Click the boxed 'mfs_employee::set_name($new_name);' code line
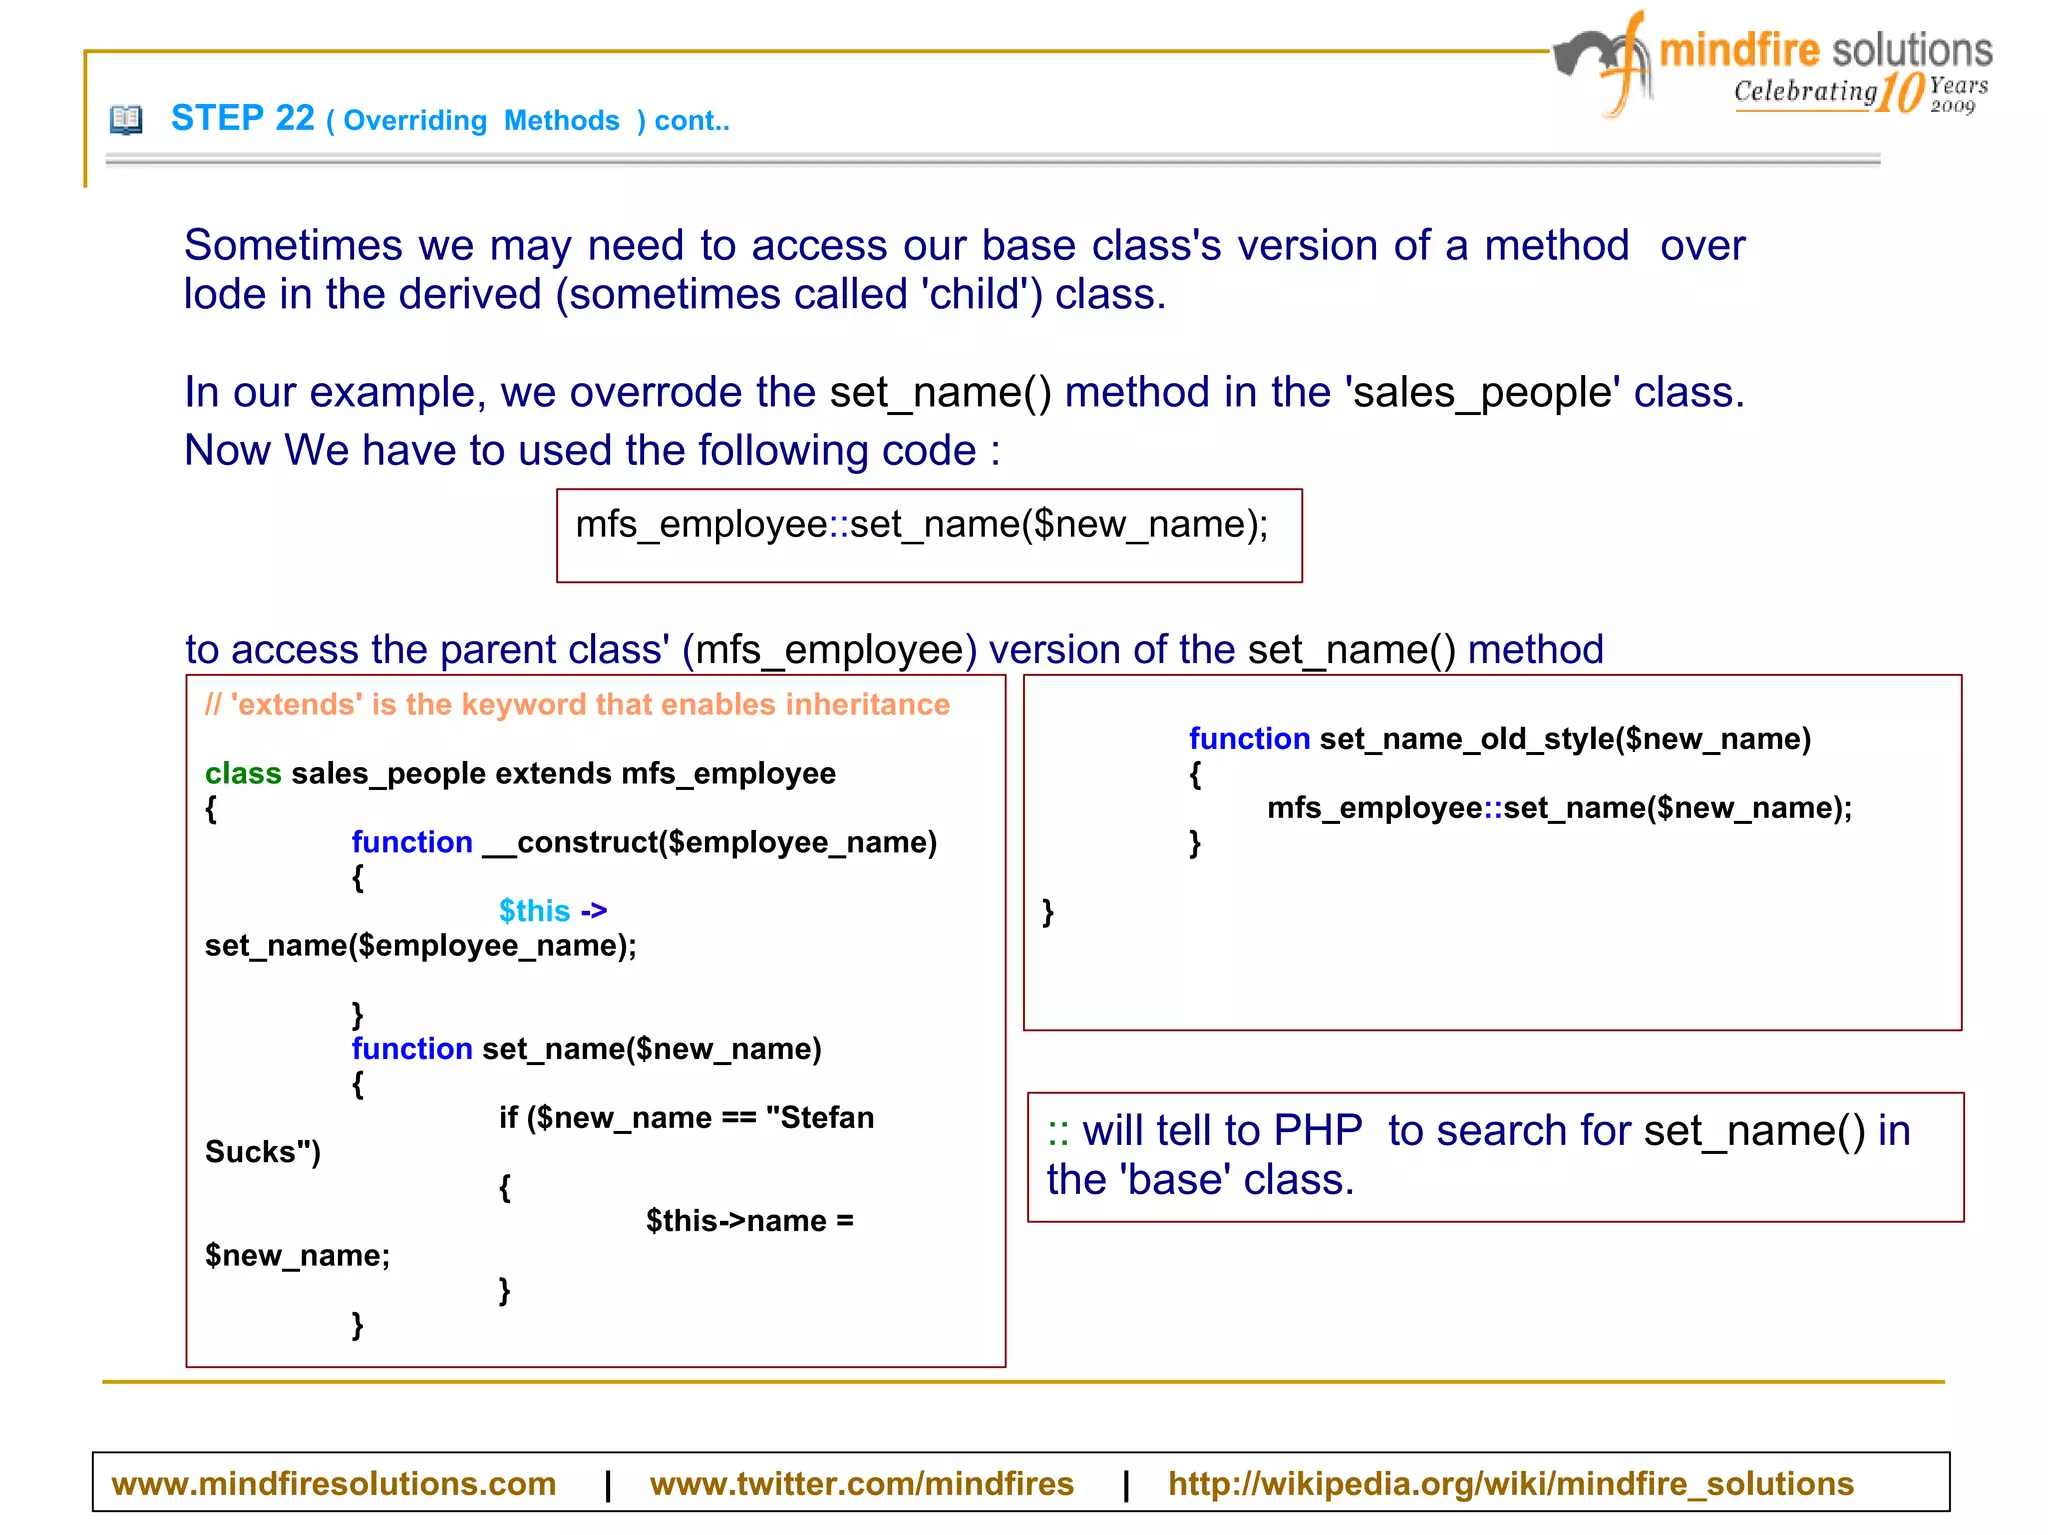 pos(922,525)
